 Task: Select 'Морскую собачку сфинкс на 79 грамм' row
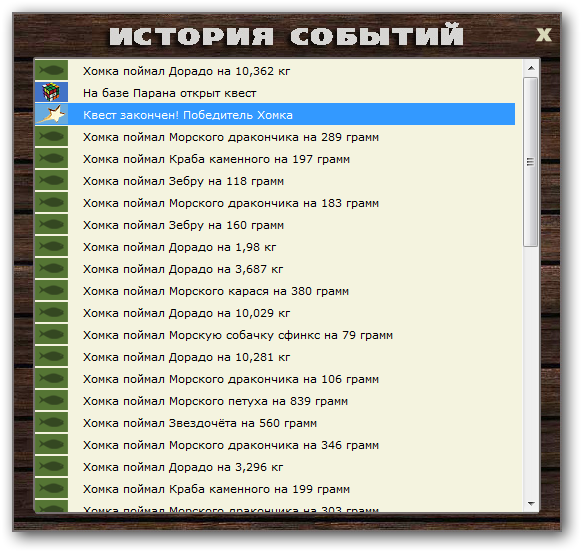point(275,334)
